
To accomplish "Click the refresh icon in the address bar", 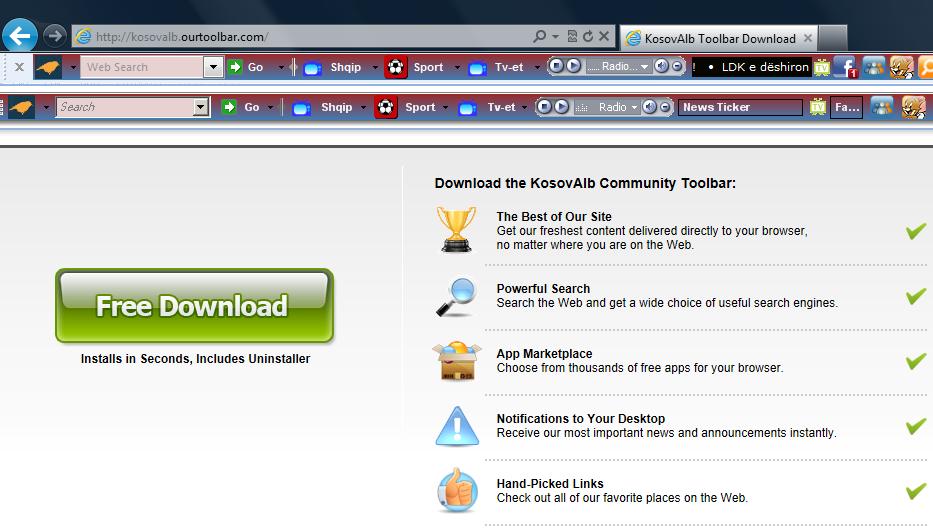I will click(588, 37).
